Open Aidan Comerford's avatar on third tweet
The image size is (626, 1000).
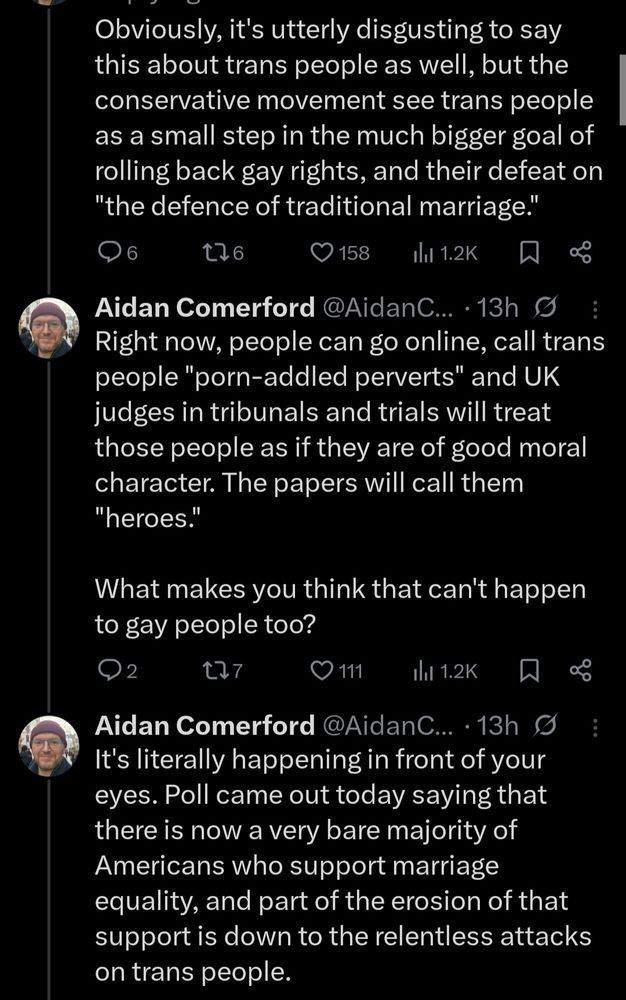(x=49, y=746)
